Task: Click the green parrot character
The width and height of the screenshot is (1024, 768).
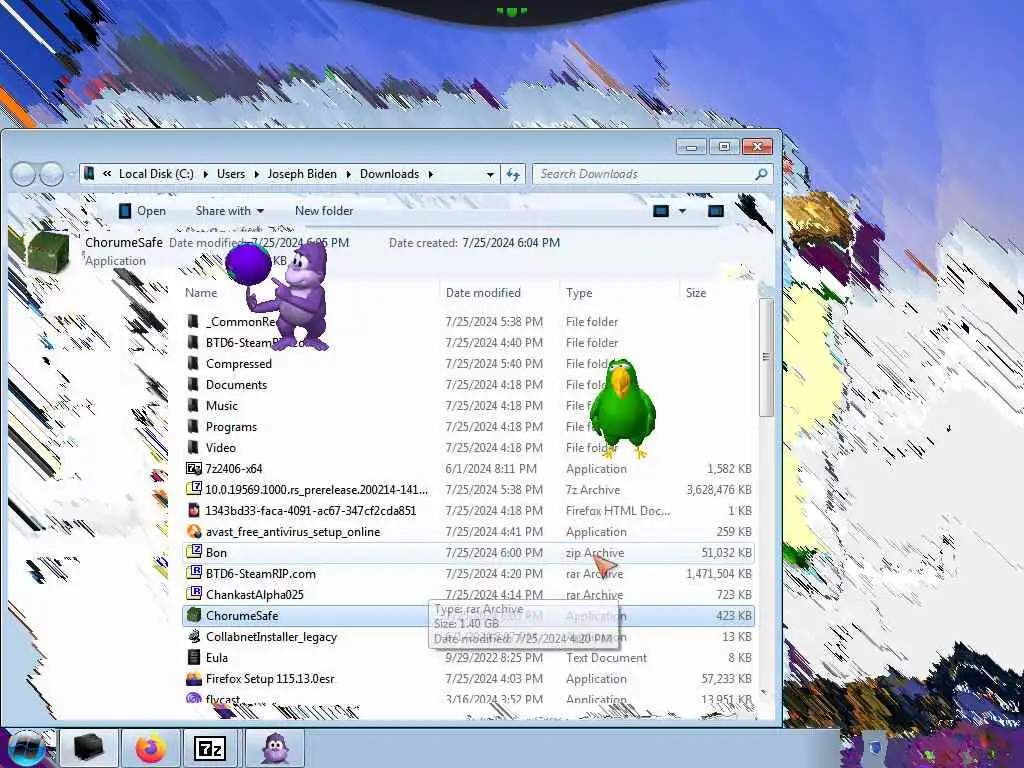Action: pos(622,409)
